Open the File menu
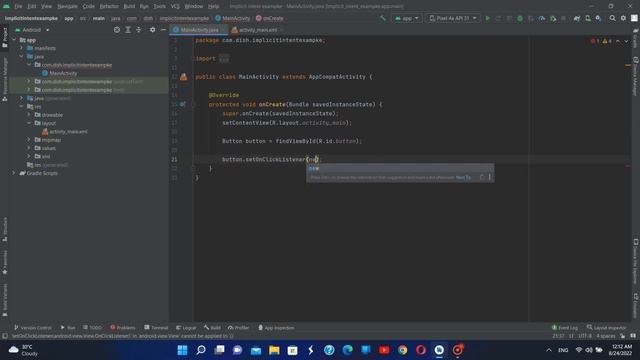The width and height of the screenshot is (640, 360). (x=18, y=6)
